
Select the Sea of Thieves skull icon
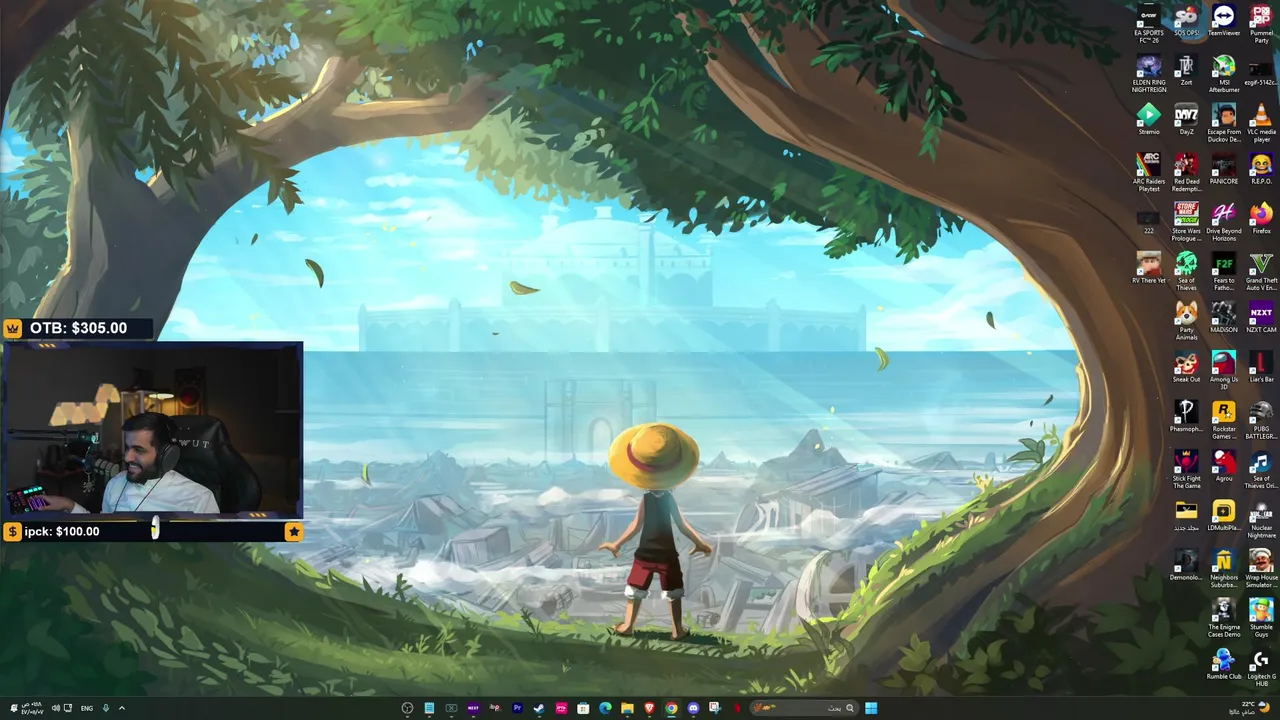point(1186,272)
